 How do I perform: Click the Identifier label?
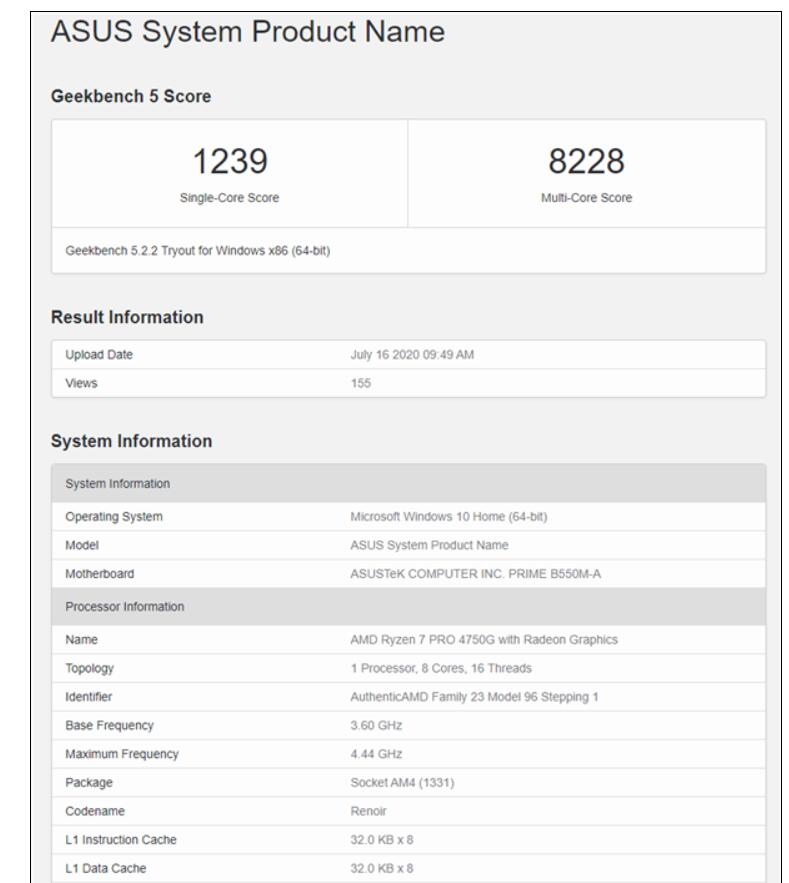[88, 697]
